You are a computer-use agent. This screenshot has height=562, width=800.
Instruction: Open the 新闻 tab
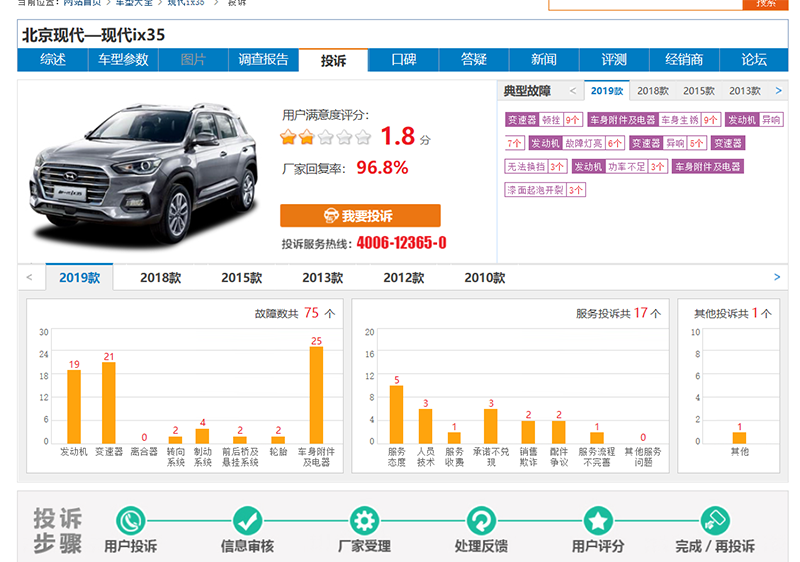[x=544, y=60]
